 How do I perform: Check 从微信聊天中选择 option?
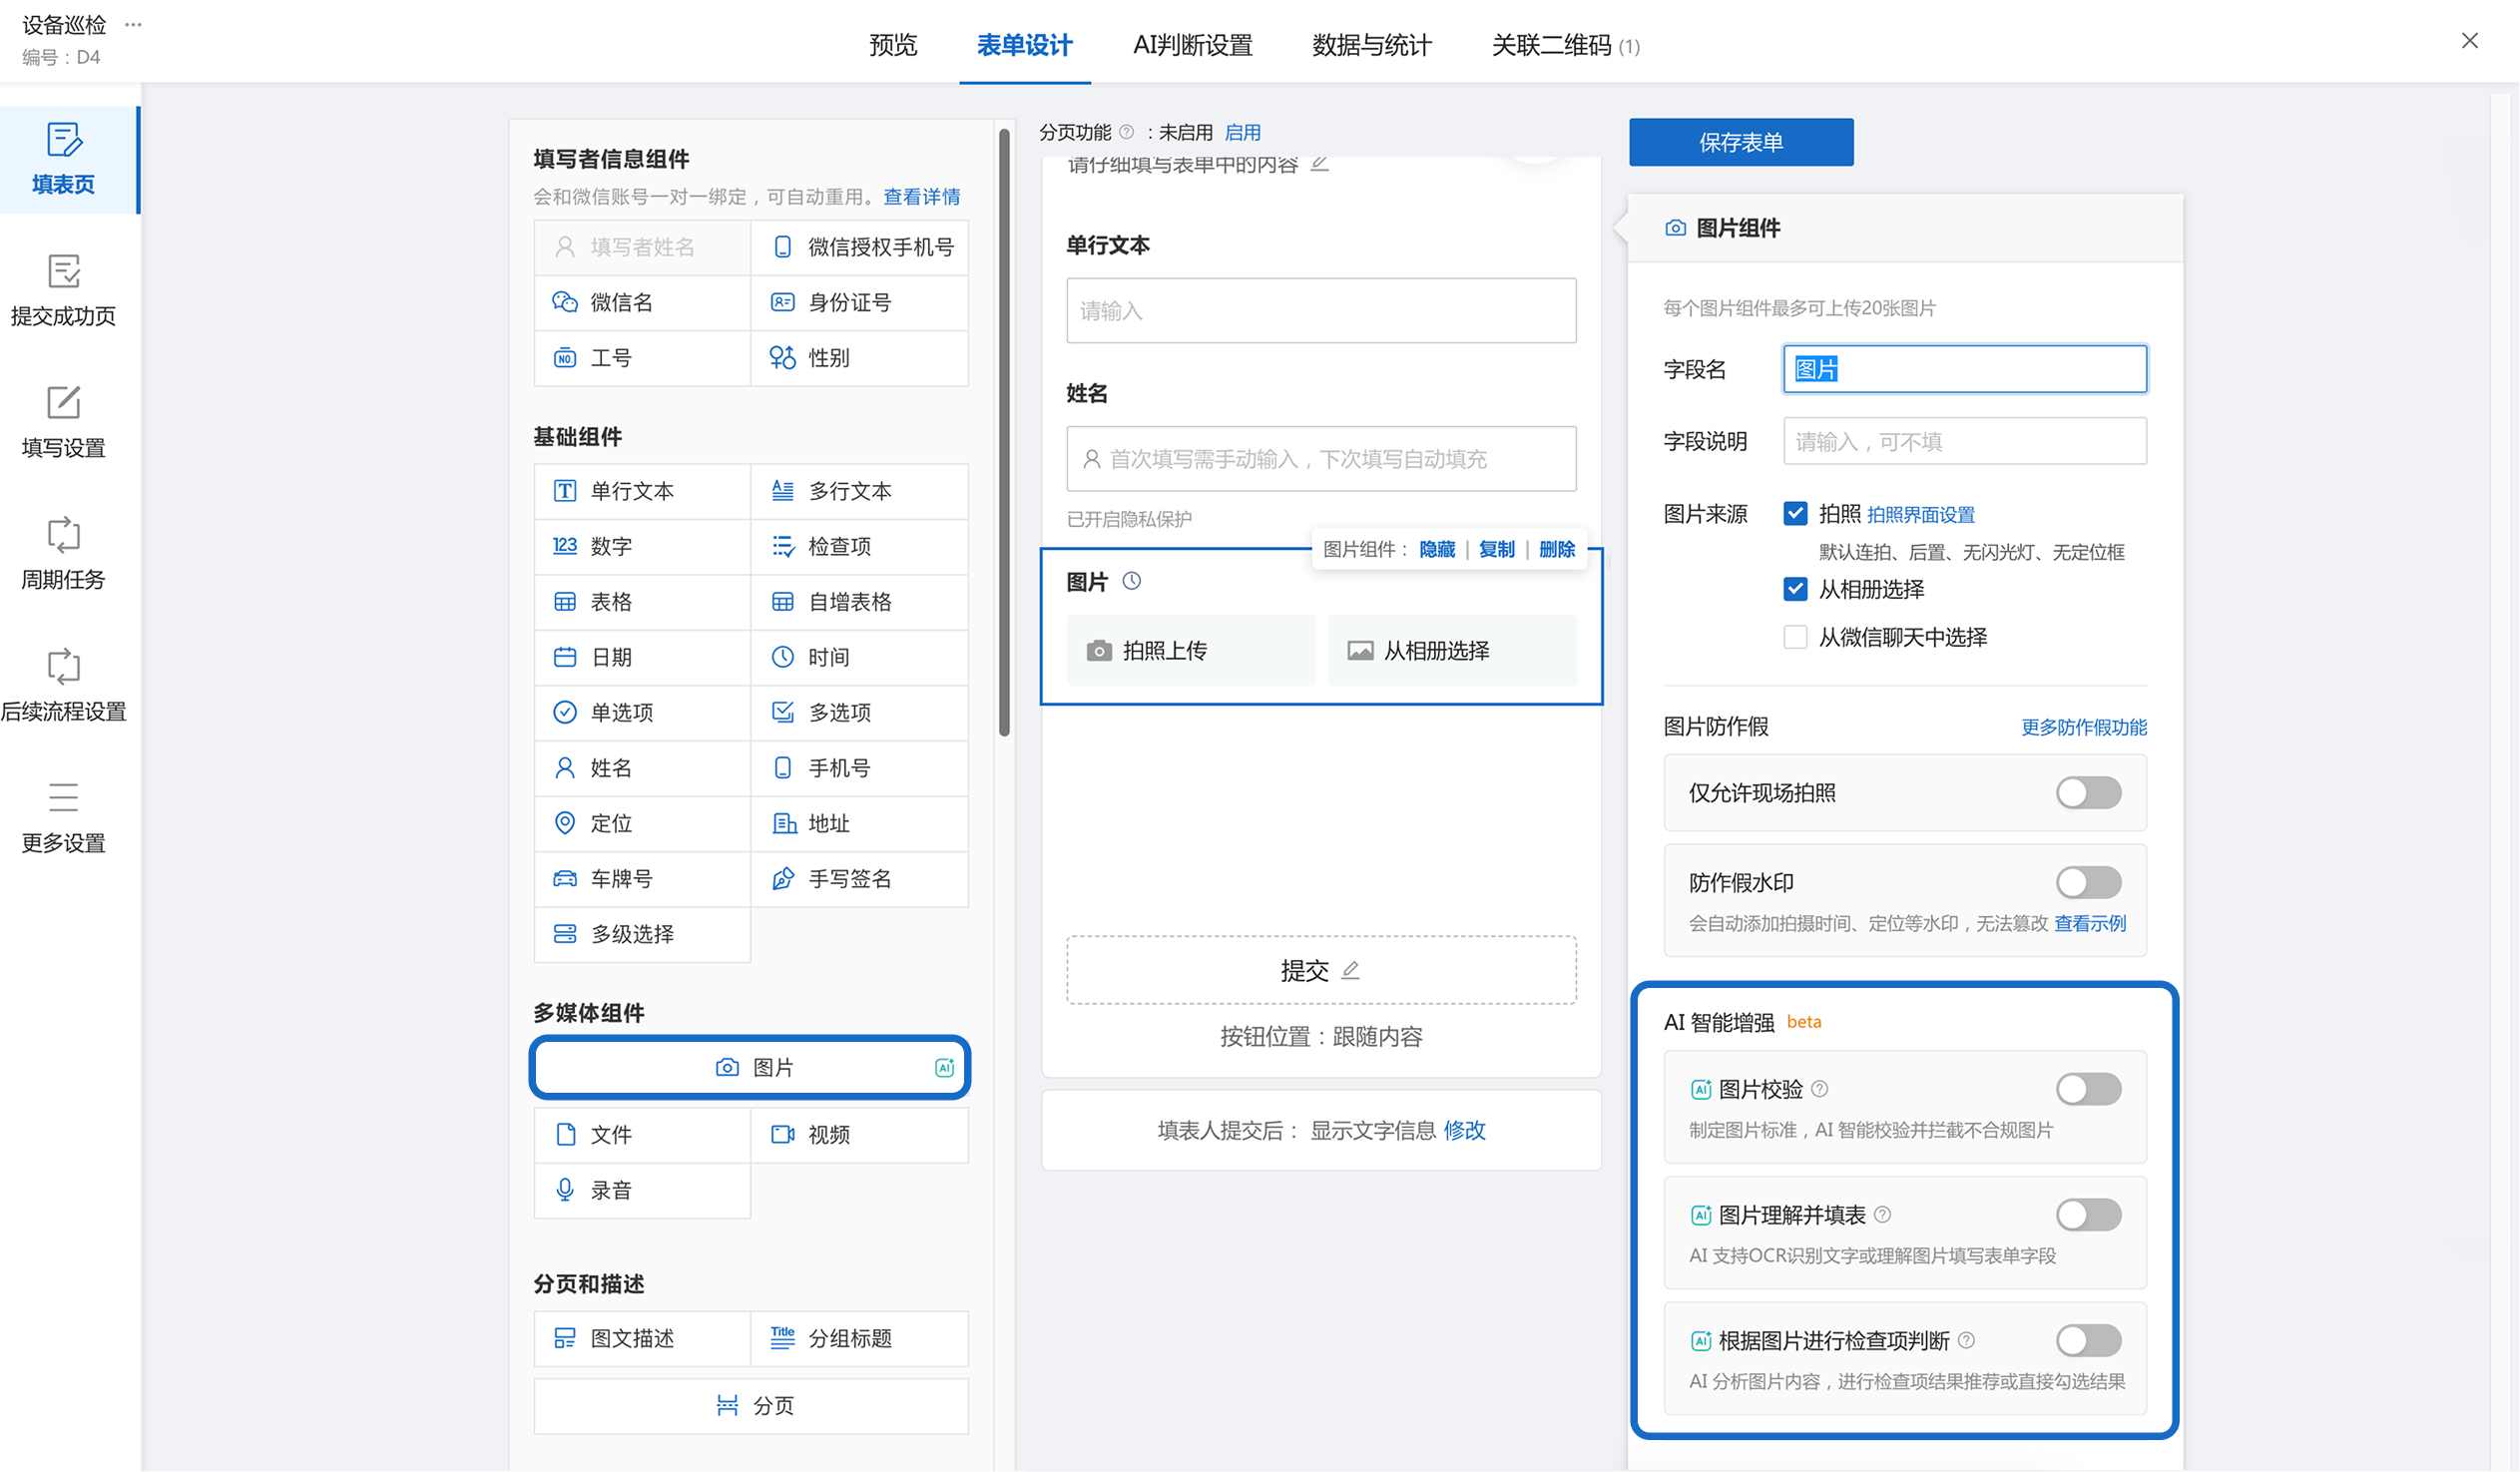[1796, 638]
